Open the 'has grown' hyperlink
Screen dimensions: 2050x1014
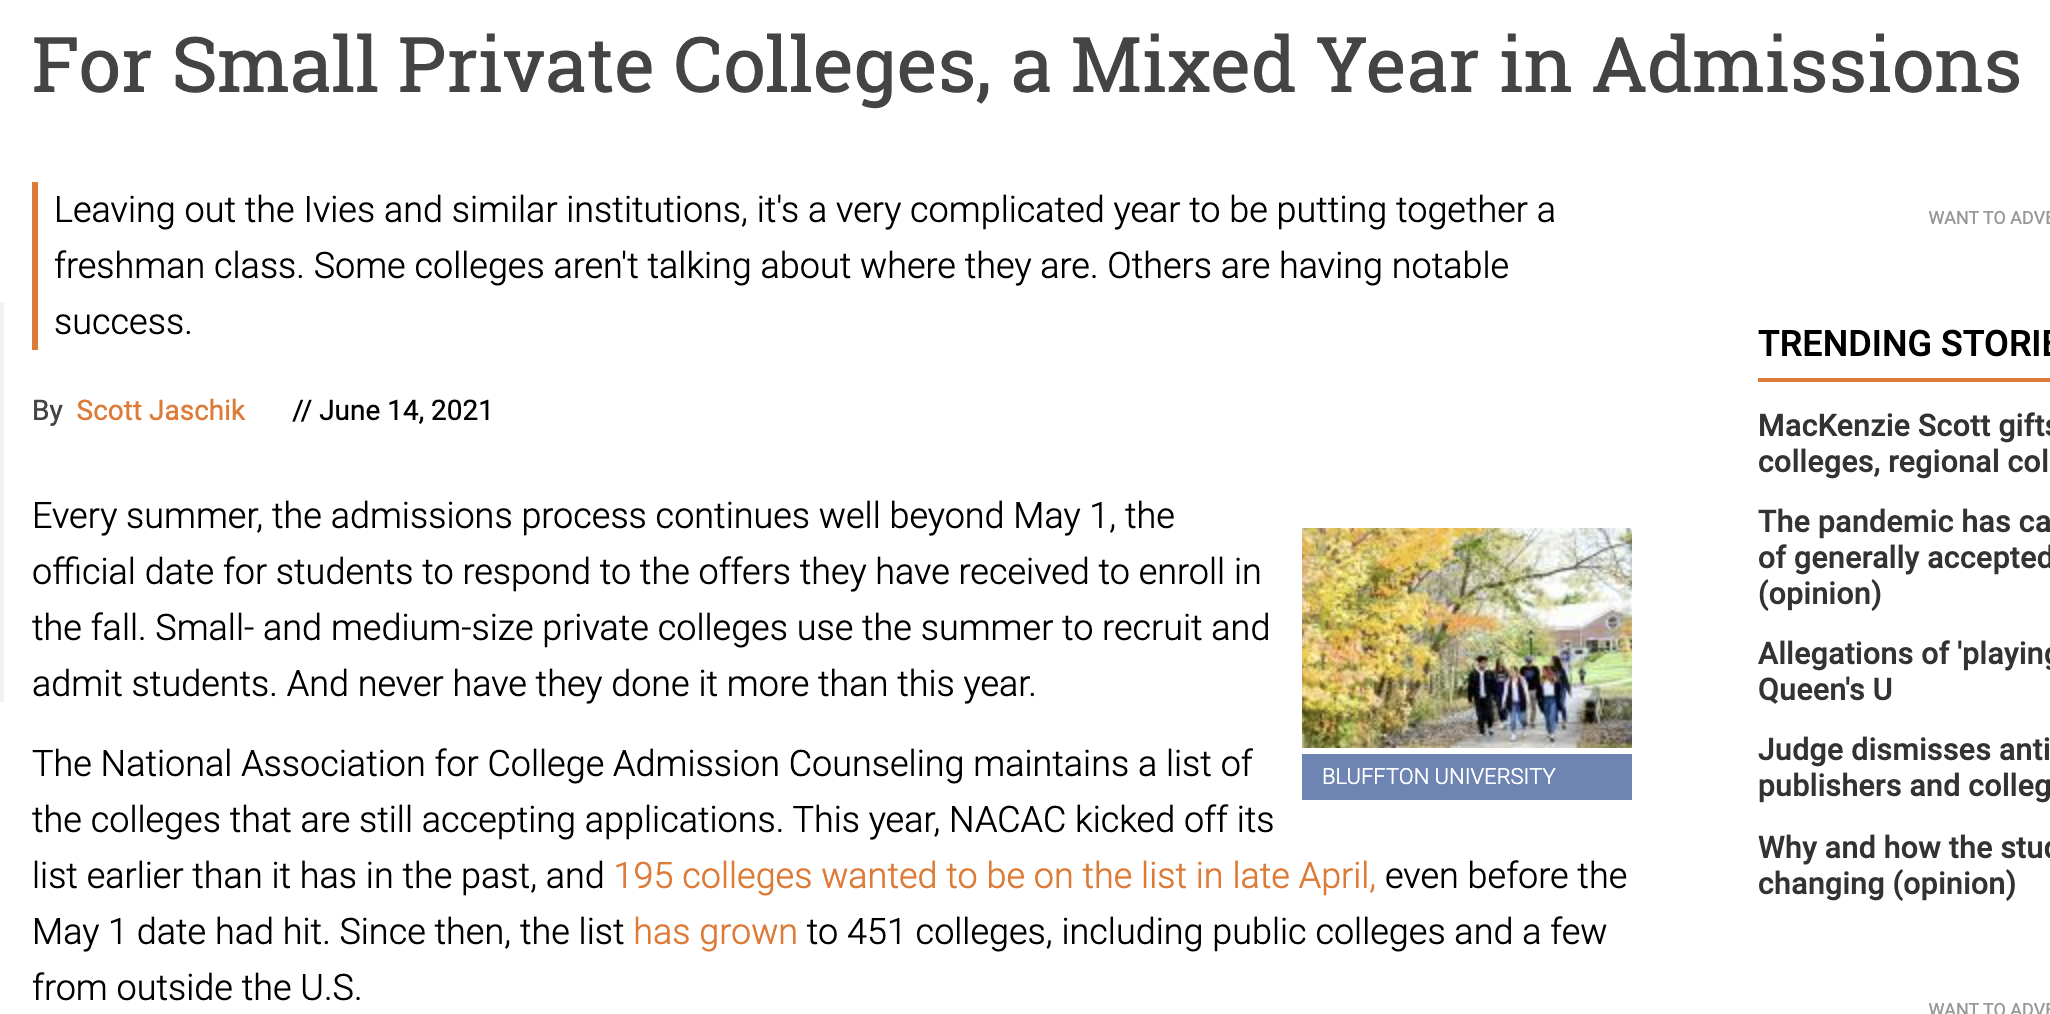coord(715,932)
